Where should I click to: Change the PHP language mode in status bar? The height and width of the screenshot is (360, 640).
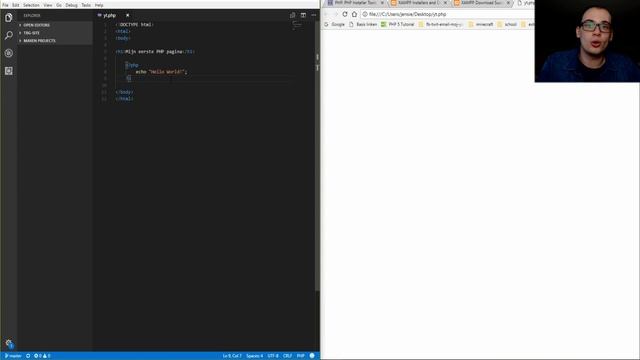click(301, 356)
